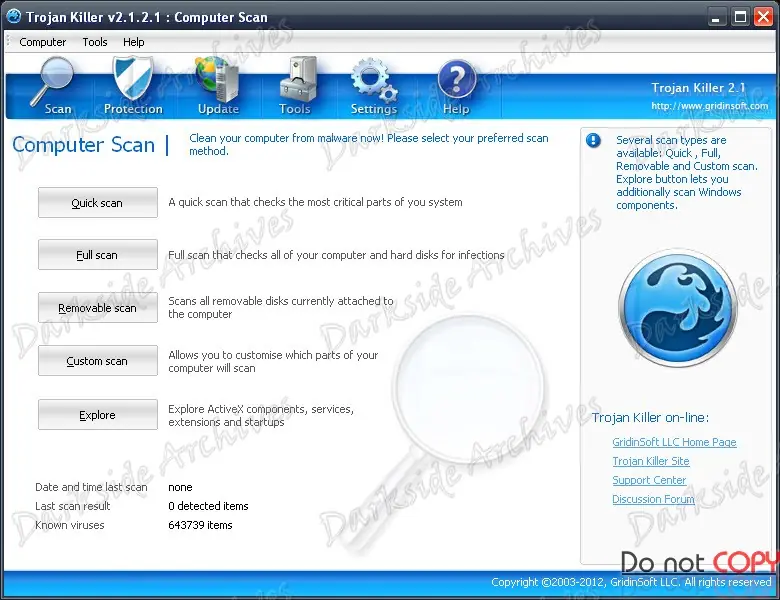Click the large Trojan Killer horse logo

click(678, 307)
